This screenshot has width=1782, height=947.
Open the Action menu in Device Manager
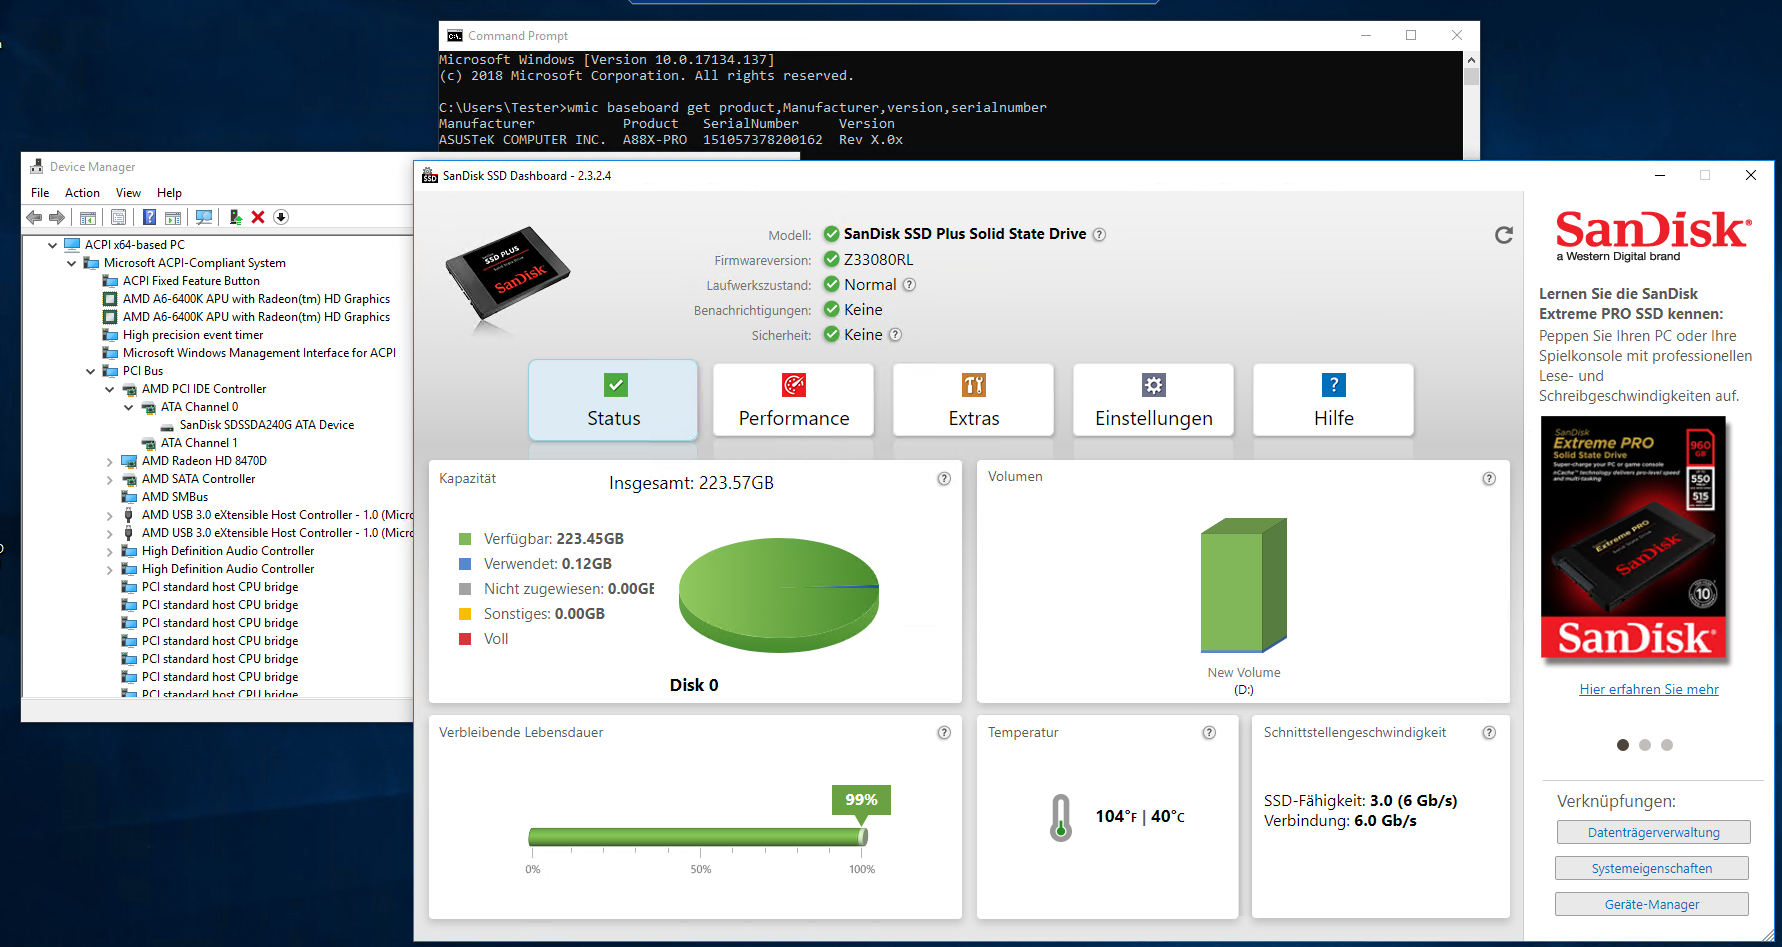point(82,193)
